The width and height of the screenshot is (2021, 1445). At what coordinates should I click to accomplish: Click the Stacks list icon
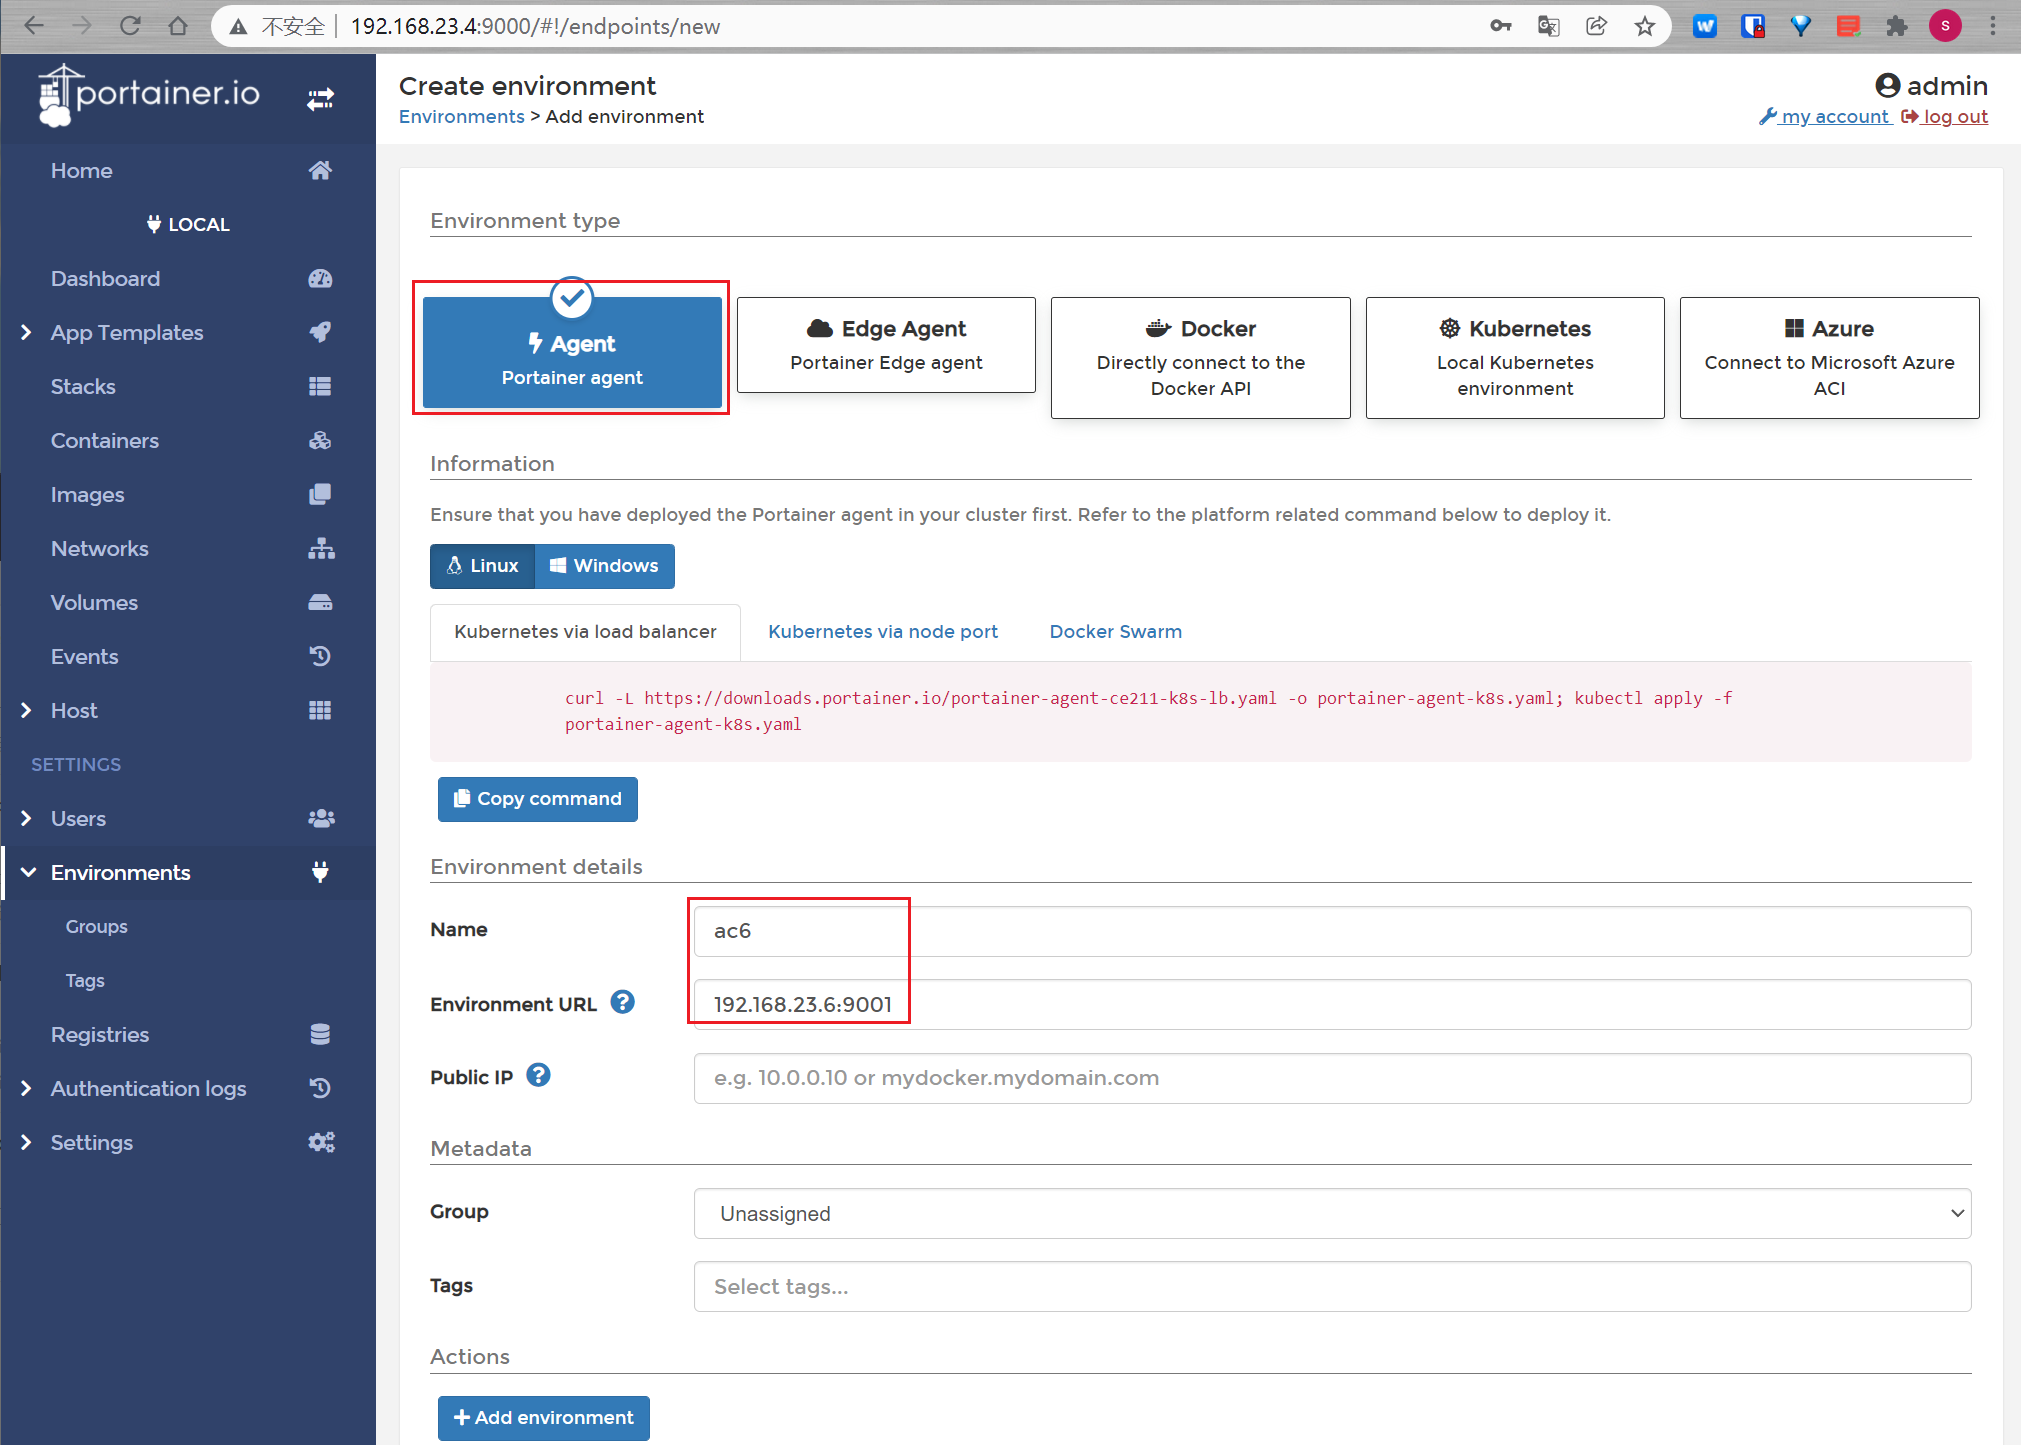tap(320, 387)
